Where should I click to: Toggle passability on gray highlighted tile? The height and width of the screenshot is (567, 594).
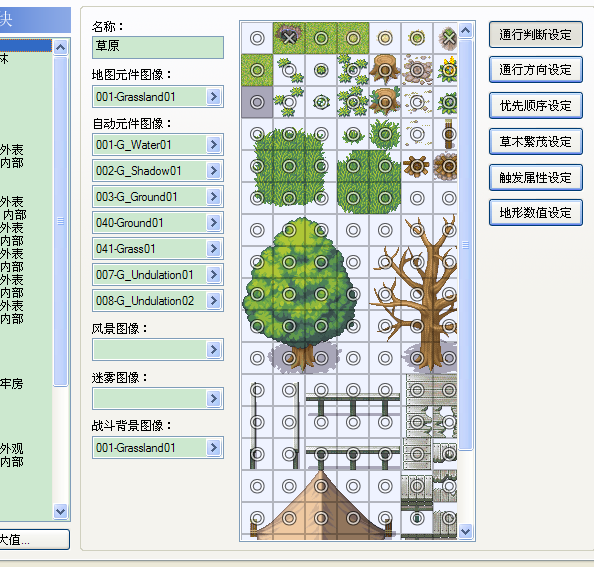(257, 102)
